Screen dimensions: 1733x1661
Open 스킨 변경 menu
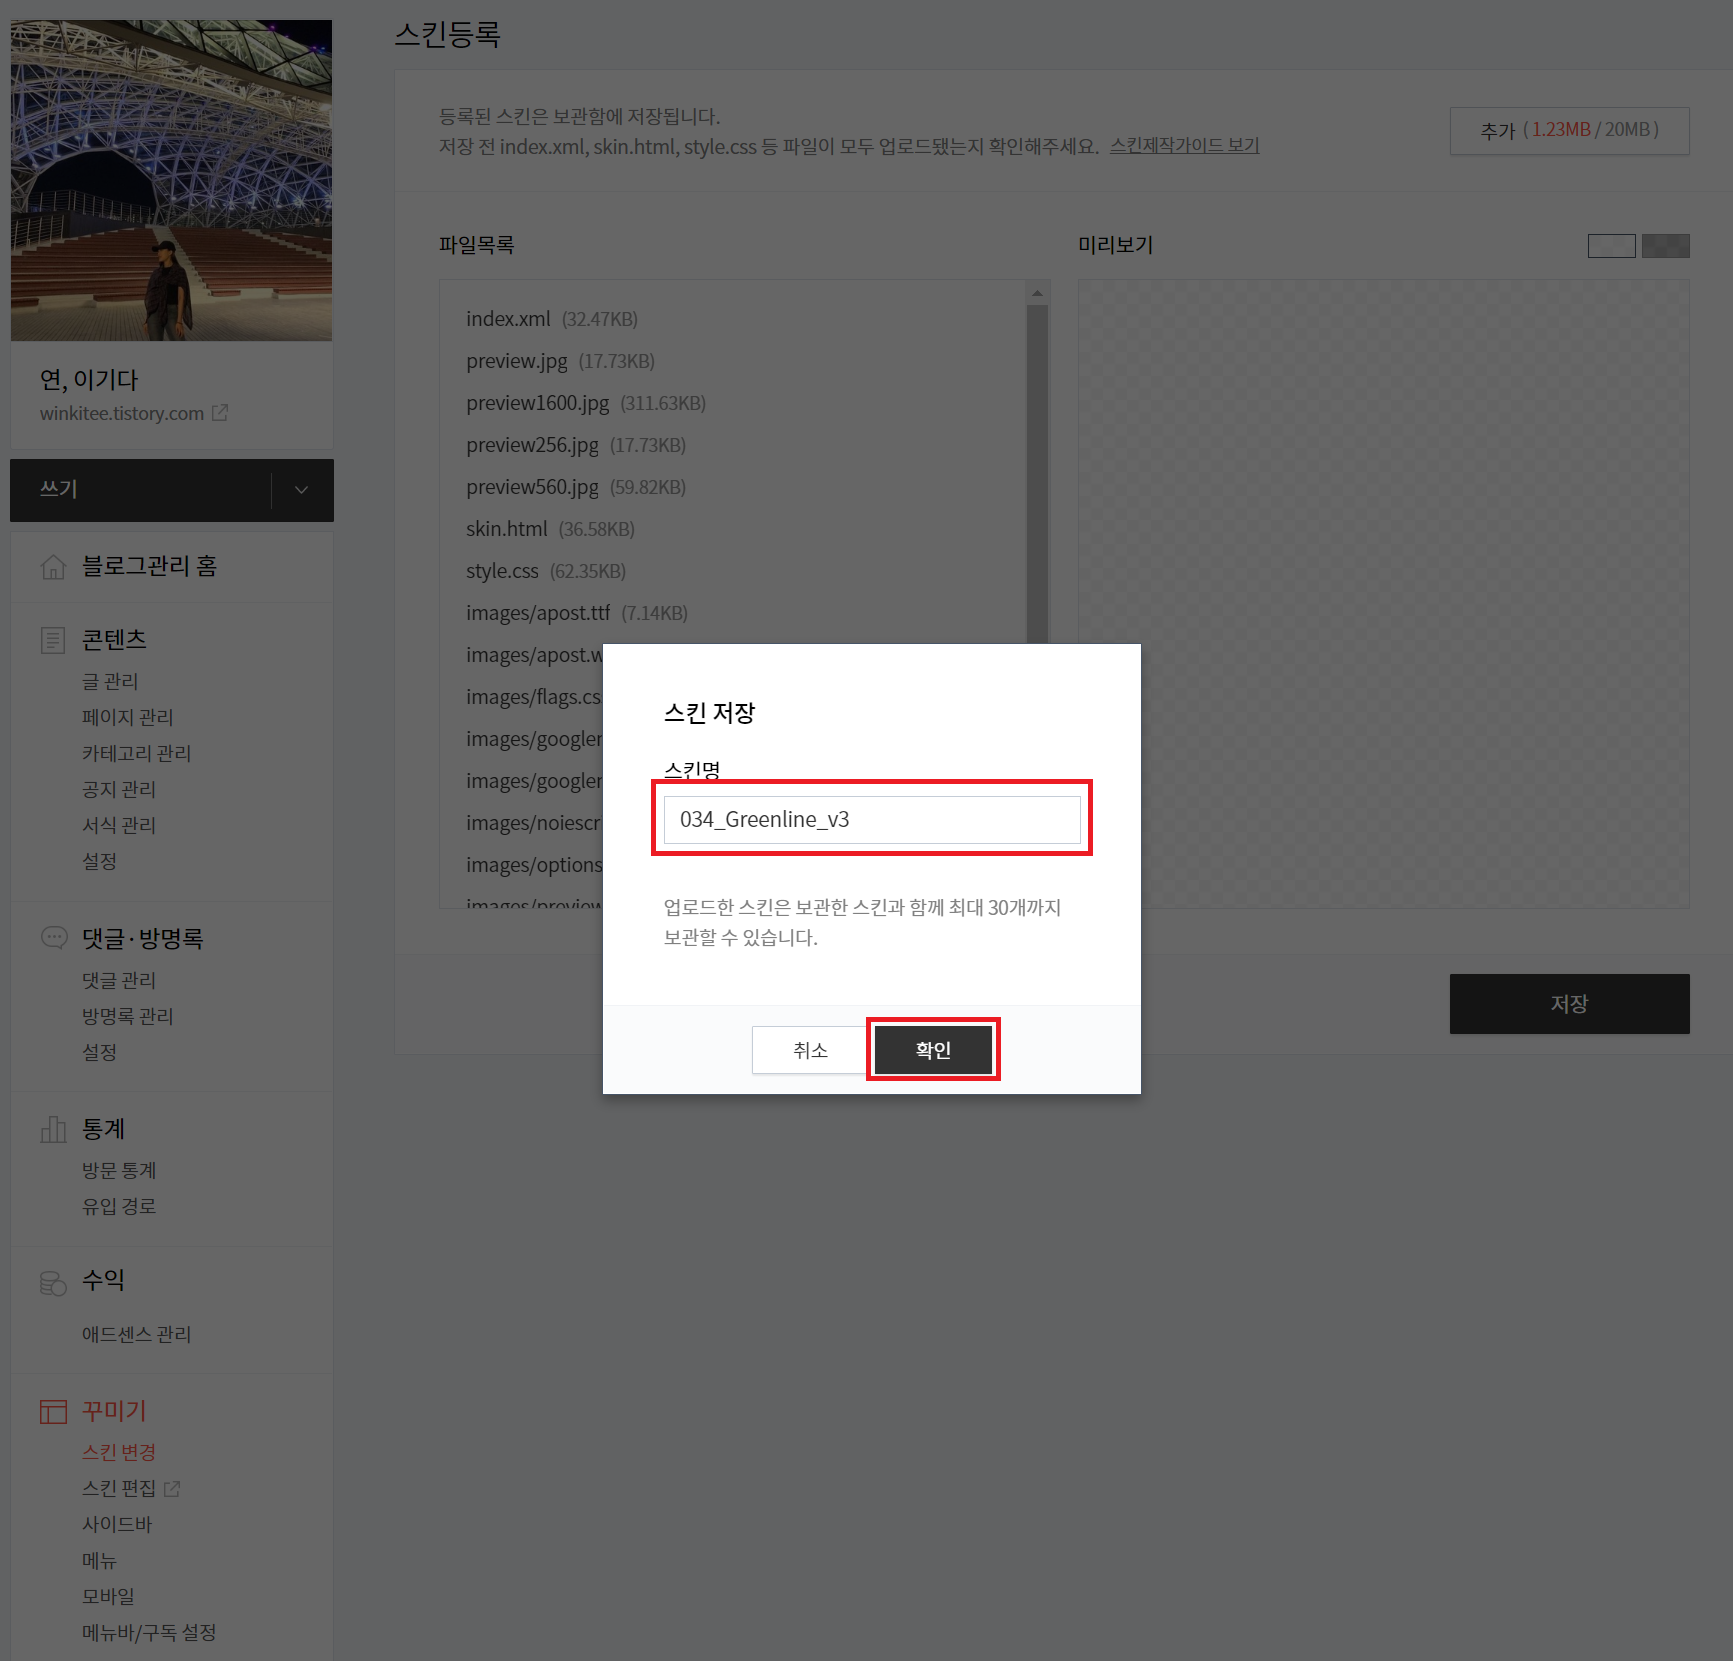click(x=119, y=1452)
